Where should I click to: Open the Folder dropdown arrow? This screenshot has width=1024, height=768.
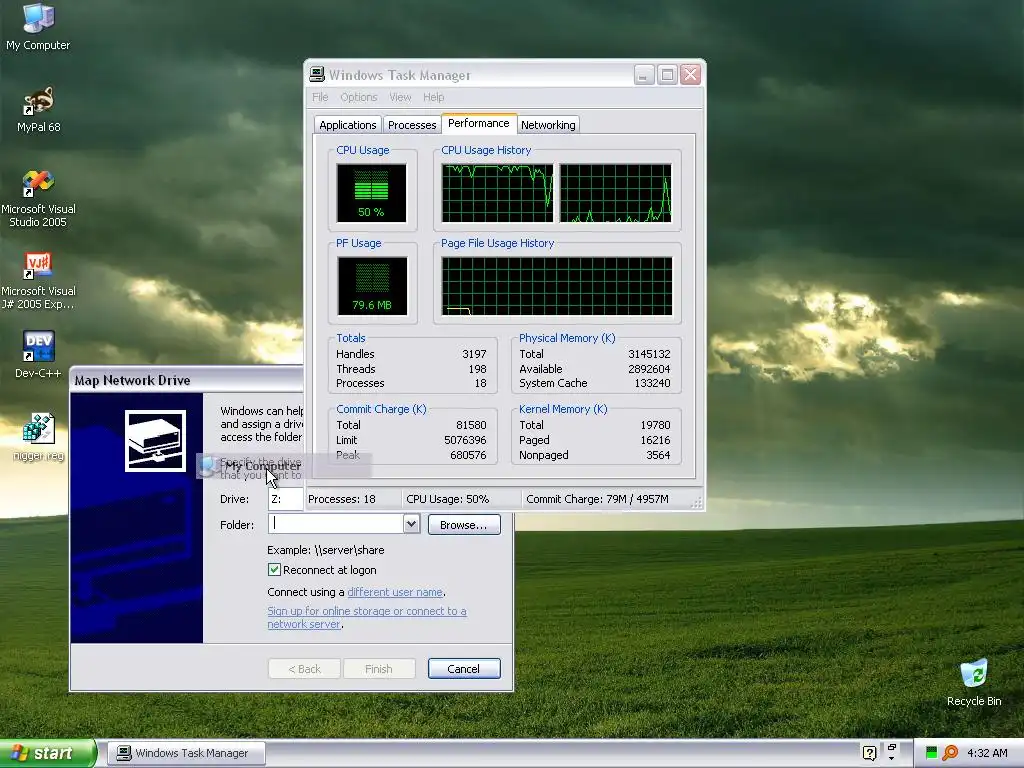click(x=411, y=524)
